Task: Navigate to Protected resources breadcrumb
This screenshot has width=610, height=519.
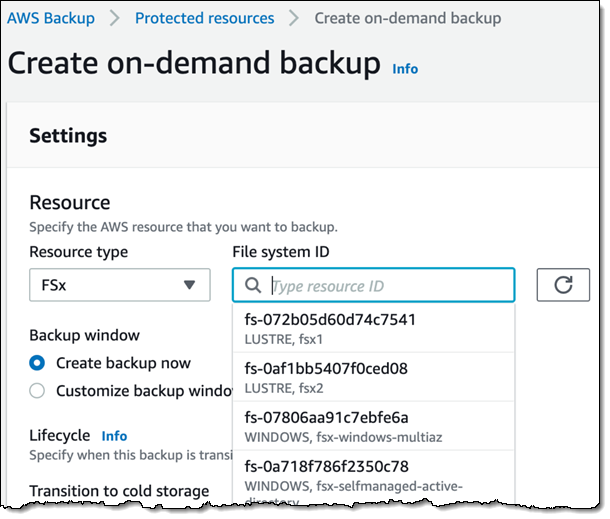Action: pyautogui.click(x=204, y=18)
